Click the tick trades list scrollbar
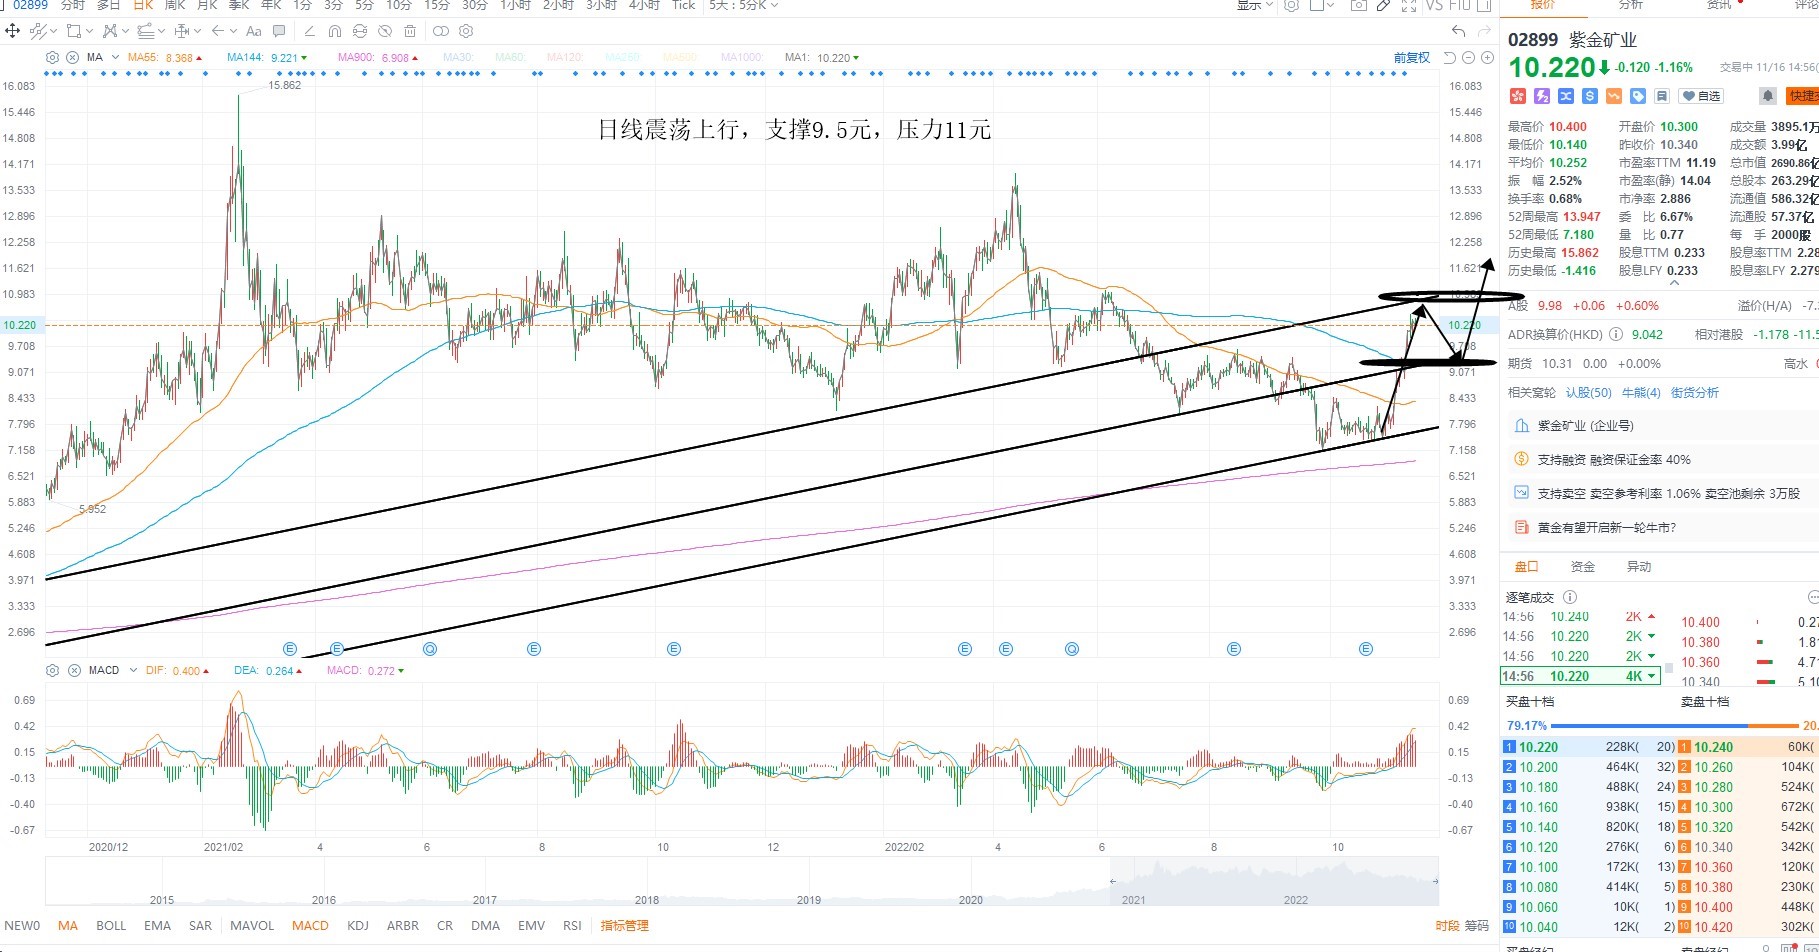This screenshot has height=952, width=1819. click(1668, 667)
